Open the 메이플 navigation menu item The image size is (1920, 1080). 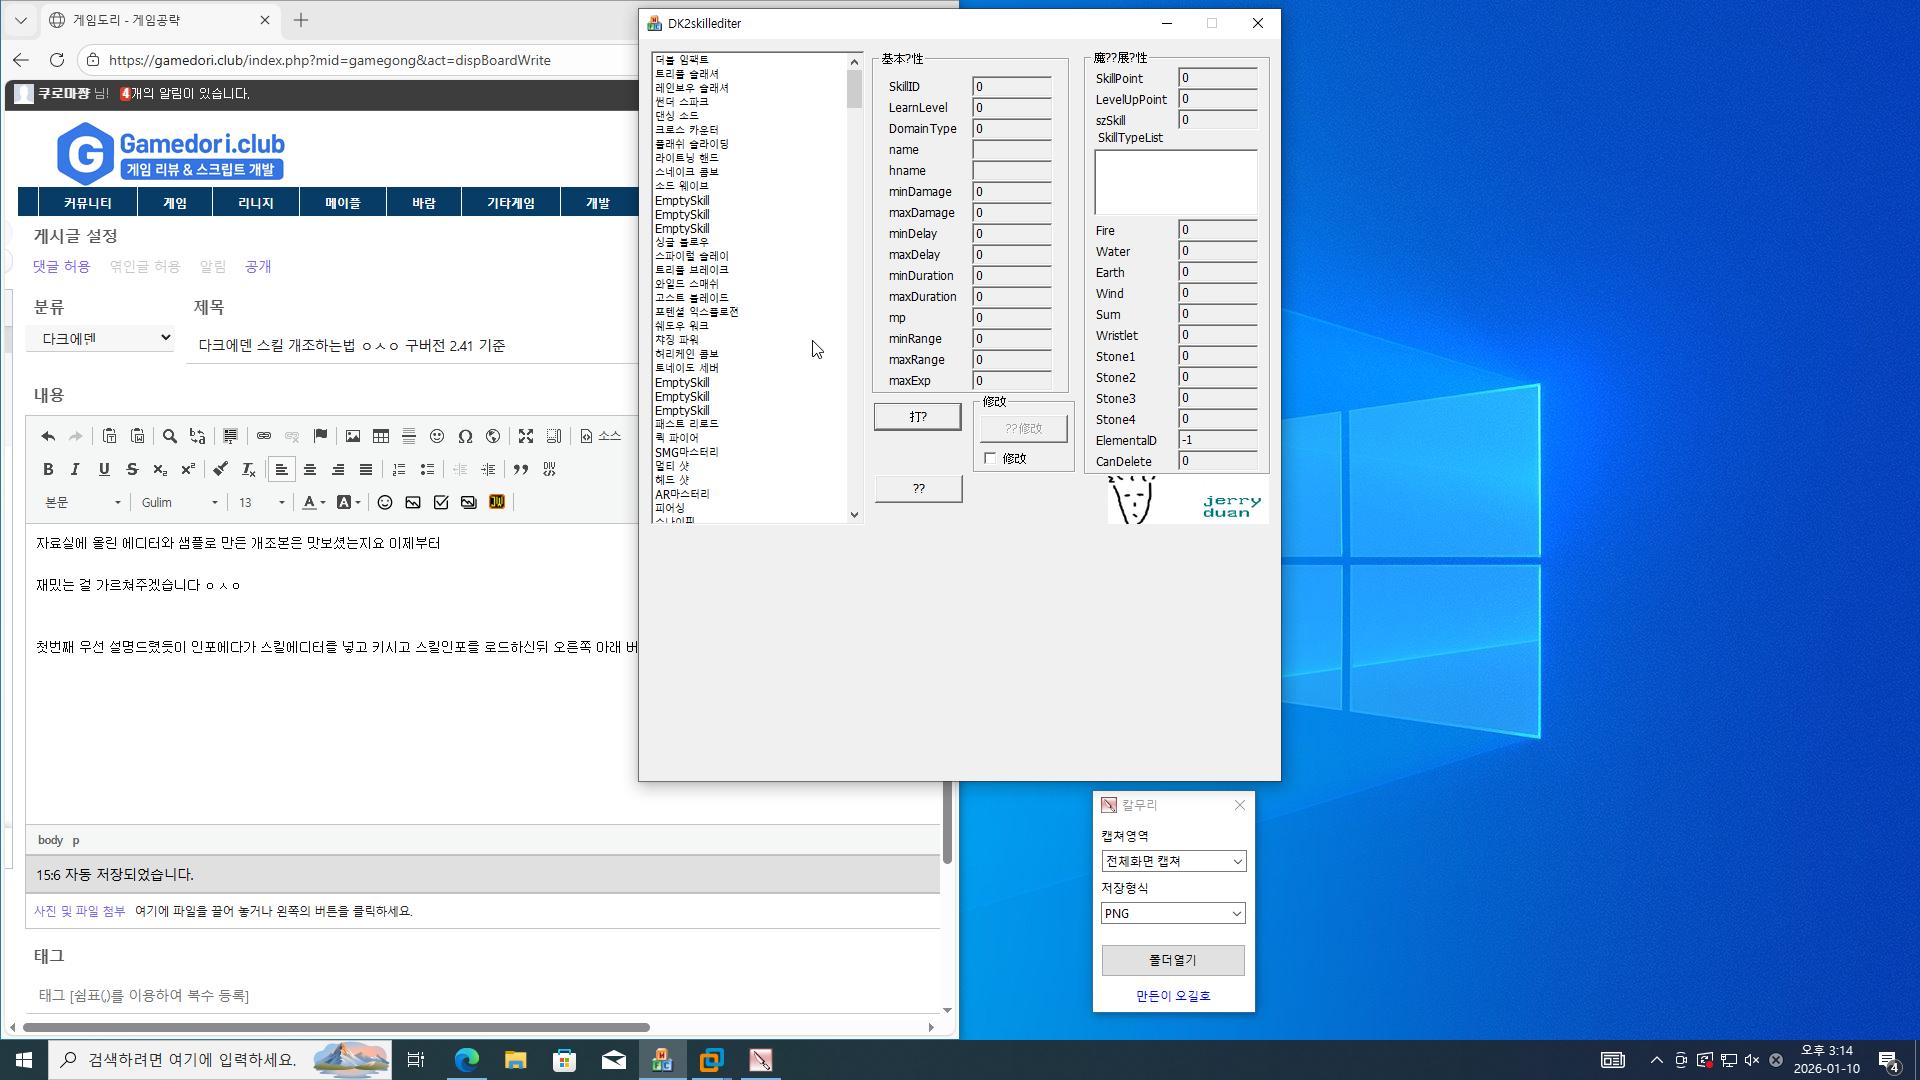click(343, 203)
